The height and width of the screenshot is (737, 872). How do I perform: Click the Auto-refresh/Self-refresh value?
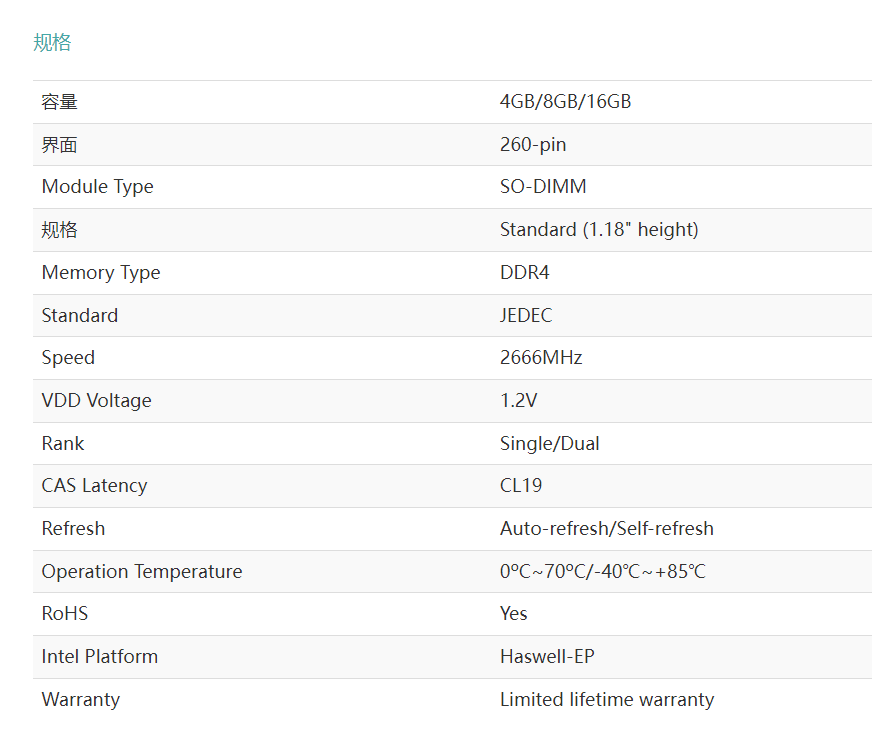[606, 528]
